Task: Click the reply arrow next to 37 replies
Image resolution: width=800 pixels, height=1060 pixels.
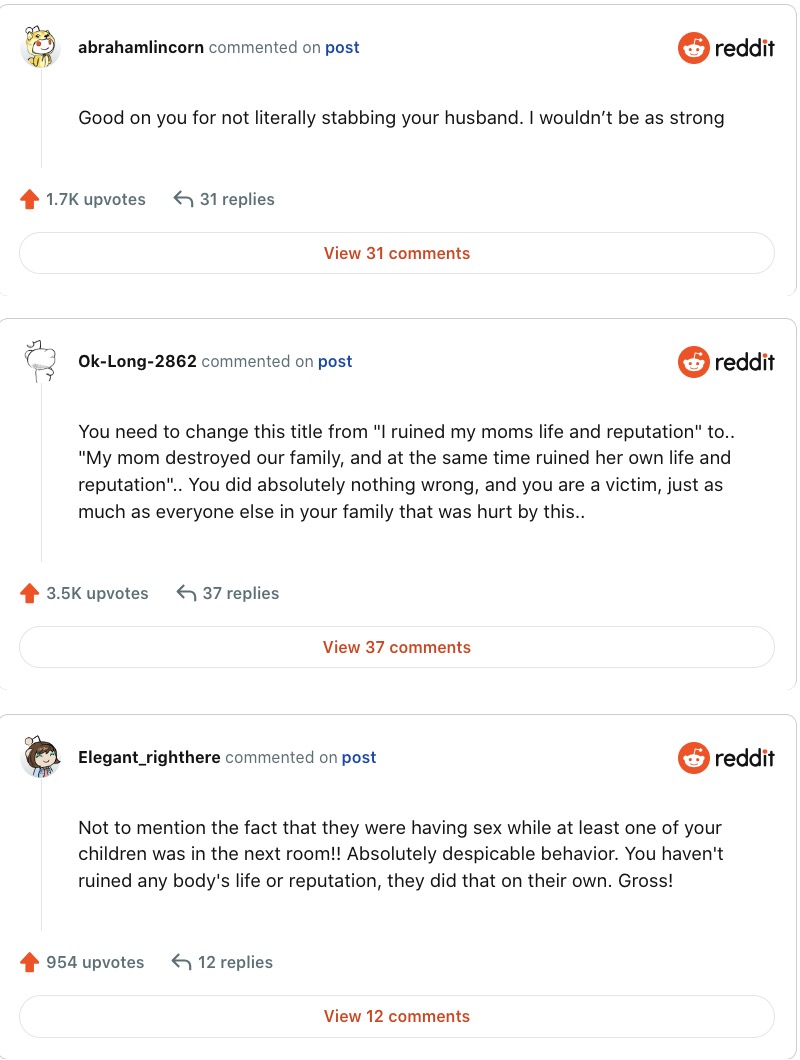Action: tap(186, 593)
